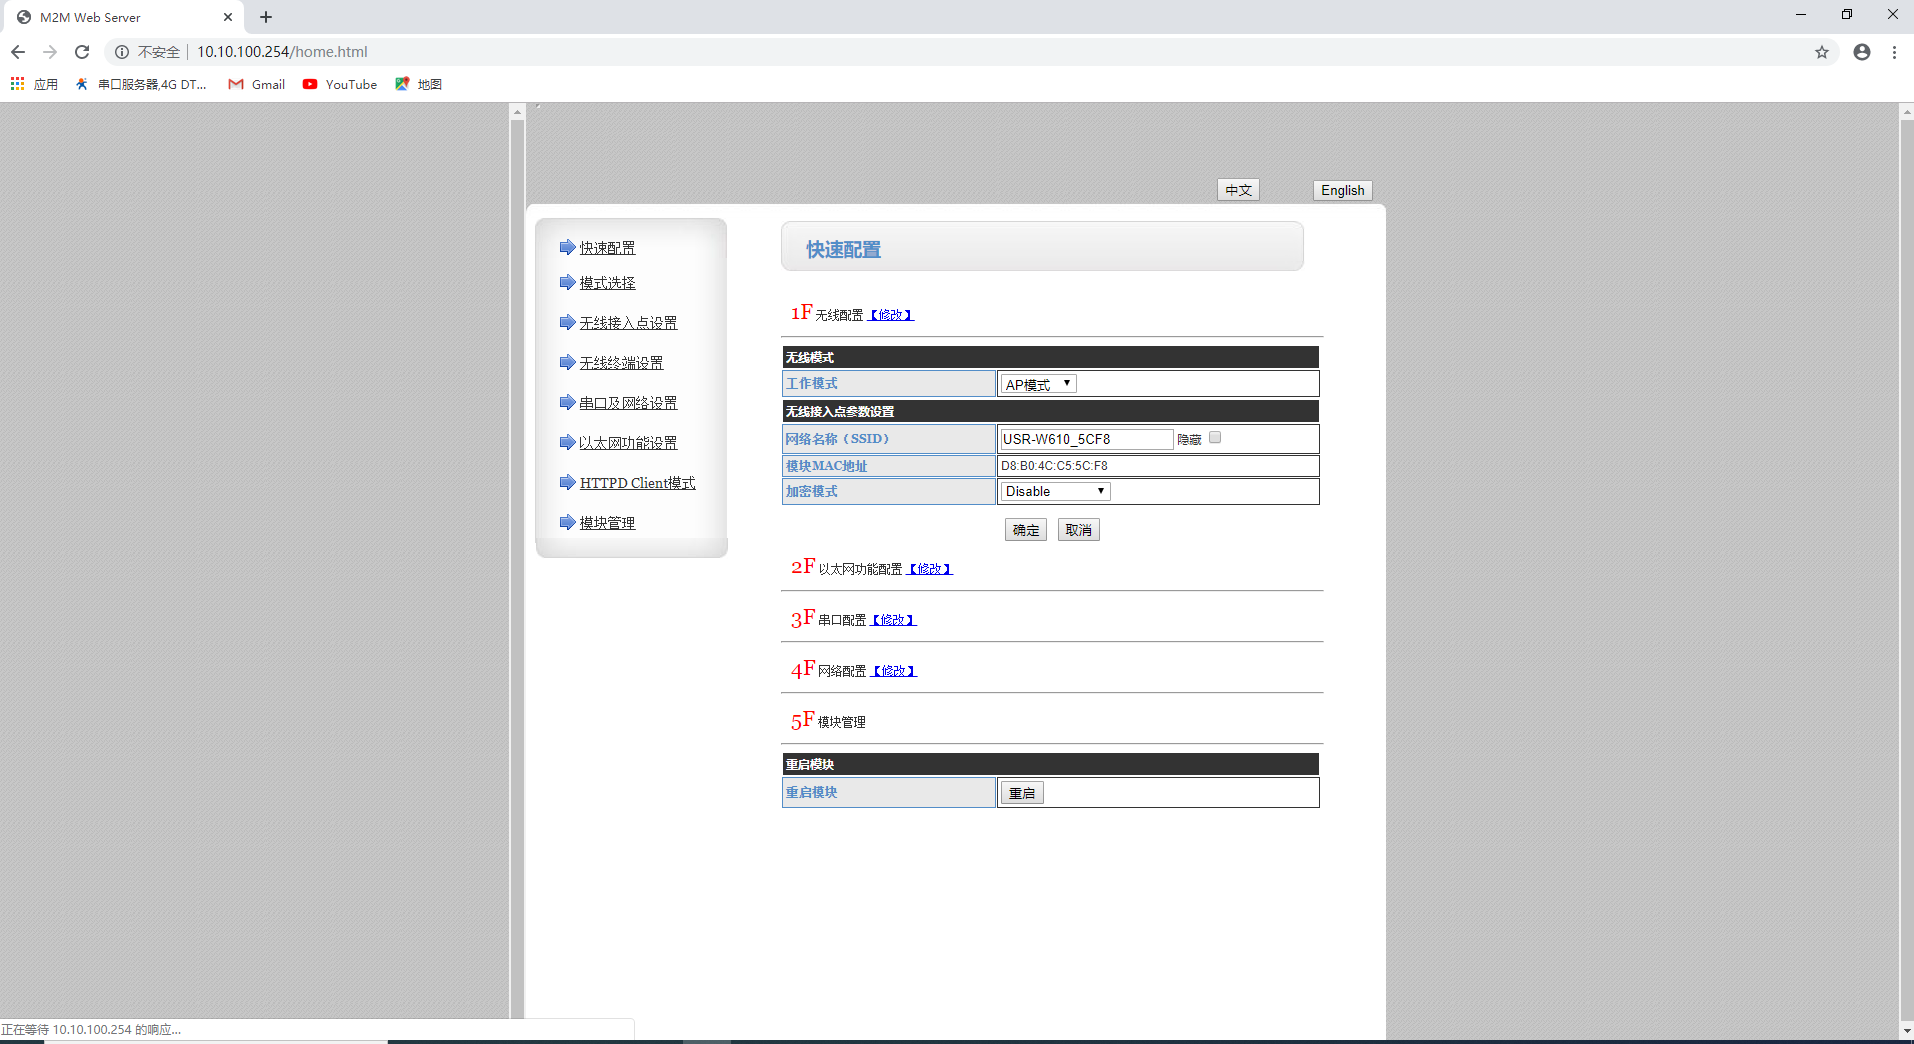The height and width of the screenshot is (1044, 1914).
Task: Click the 重启 restart module button
Action: click(x=1021, y=793)
